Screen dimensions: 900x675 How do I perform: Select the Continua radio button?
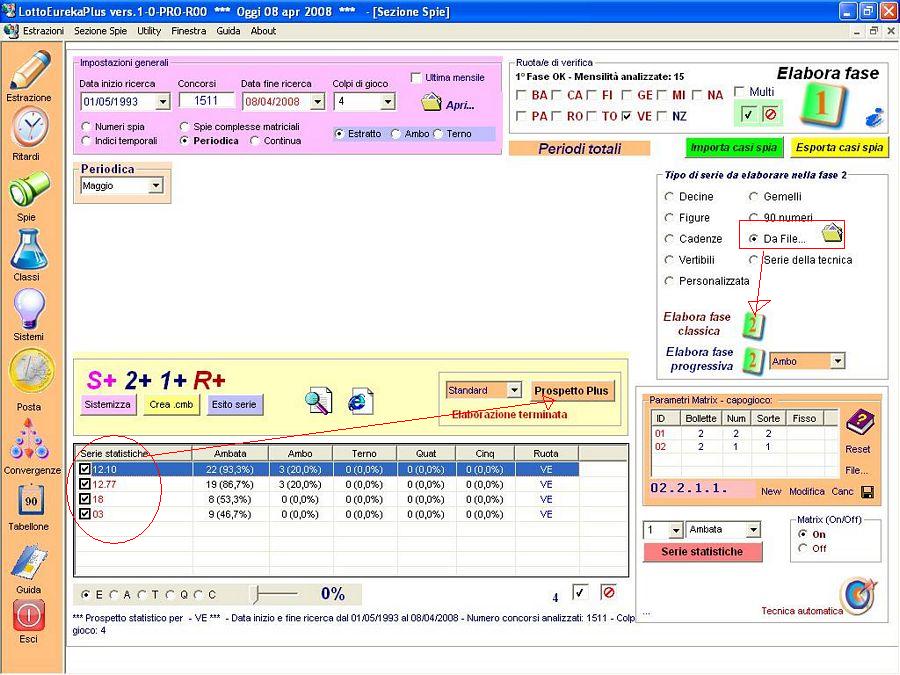pos(255,141)
